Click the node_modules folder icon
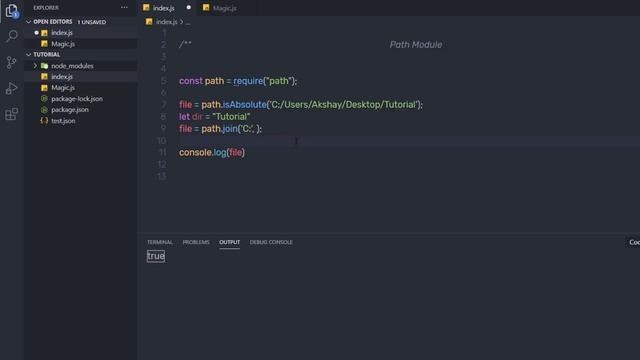The image size is (640, 360). [44, 65]
